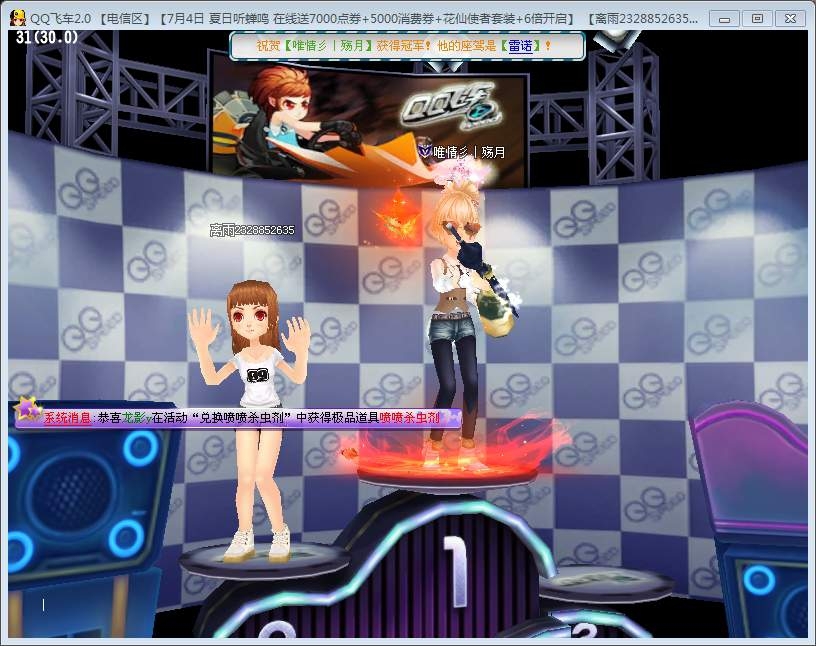Click quoted activity name “兑换喷喷杀虫剂” in system message
The image size is (816, 646).
point(242,417)
